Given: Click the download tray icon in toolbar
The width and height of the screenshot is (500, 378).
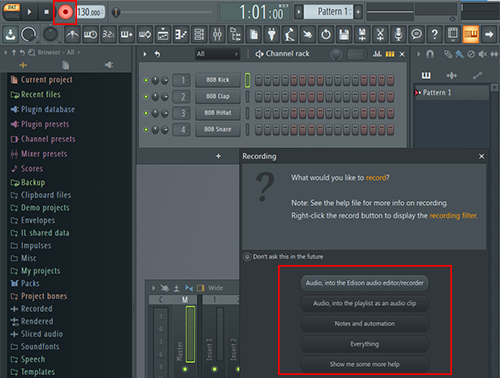Looking at the screenshot, I should pos(10,34).
